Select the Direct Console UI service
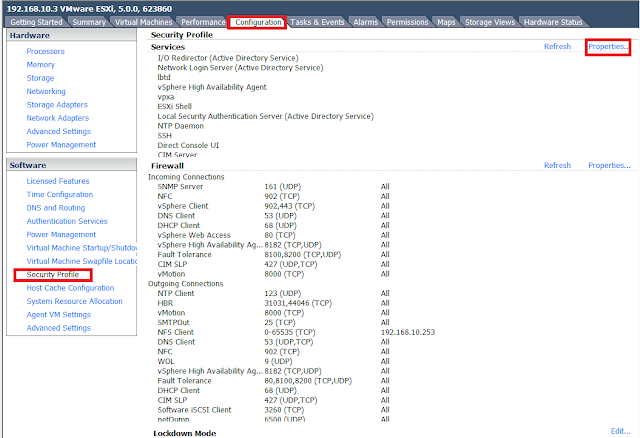 pos(188,145)
